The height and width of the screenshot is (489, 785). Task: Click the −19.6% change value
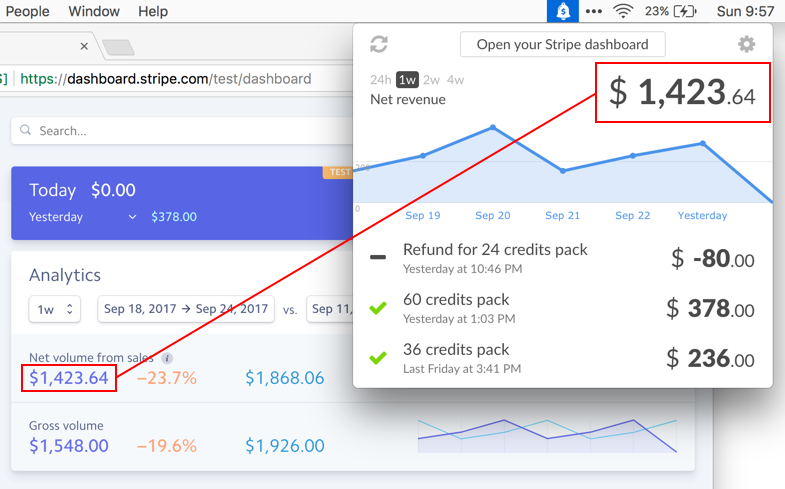tap(167, 445)
